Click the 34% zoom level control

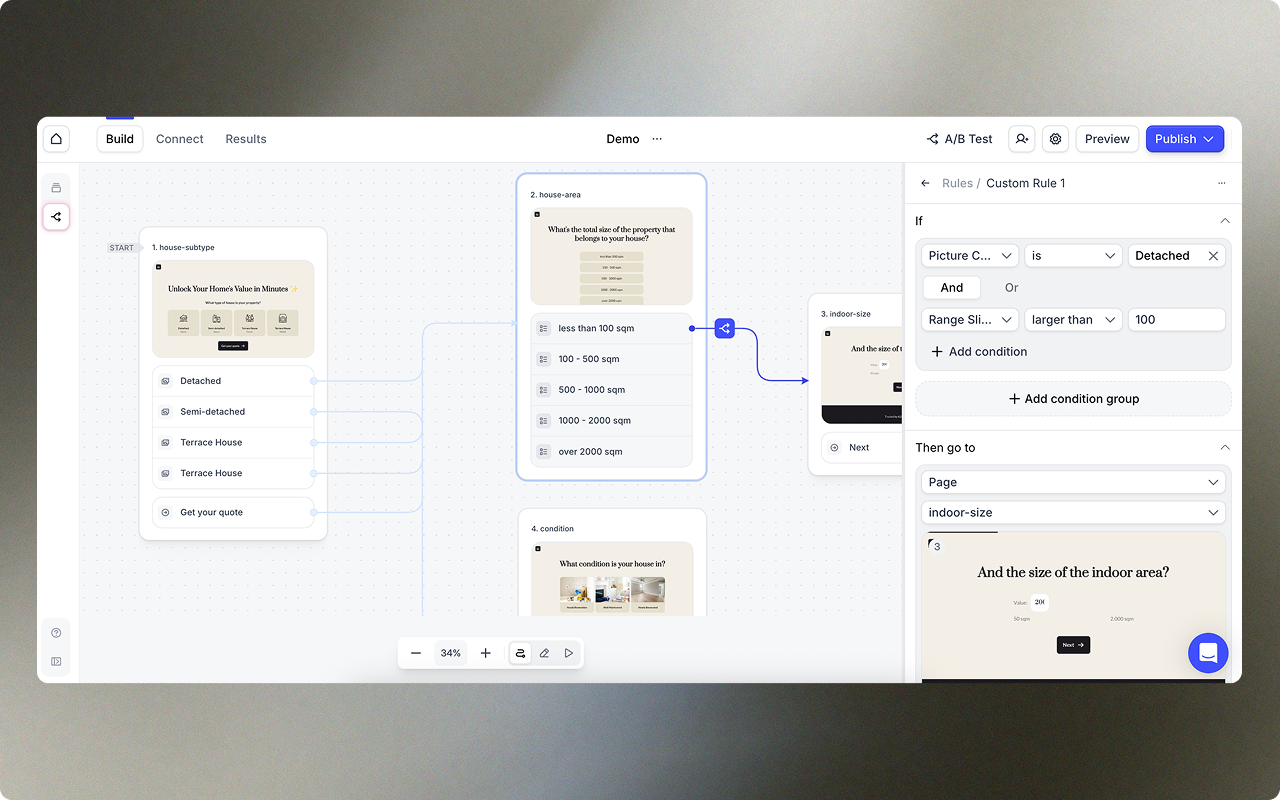point(450,652)
